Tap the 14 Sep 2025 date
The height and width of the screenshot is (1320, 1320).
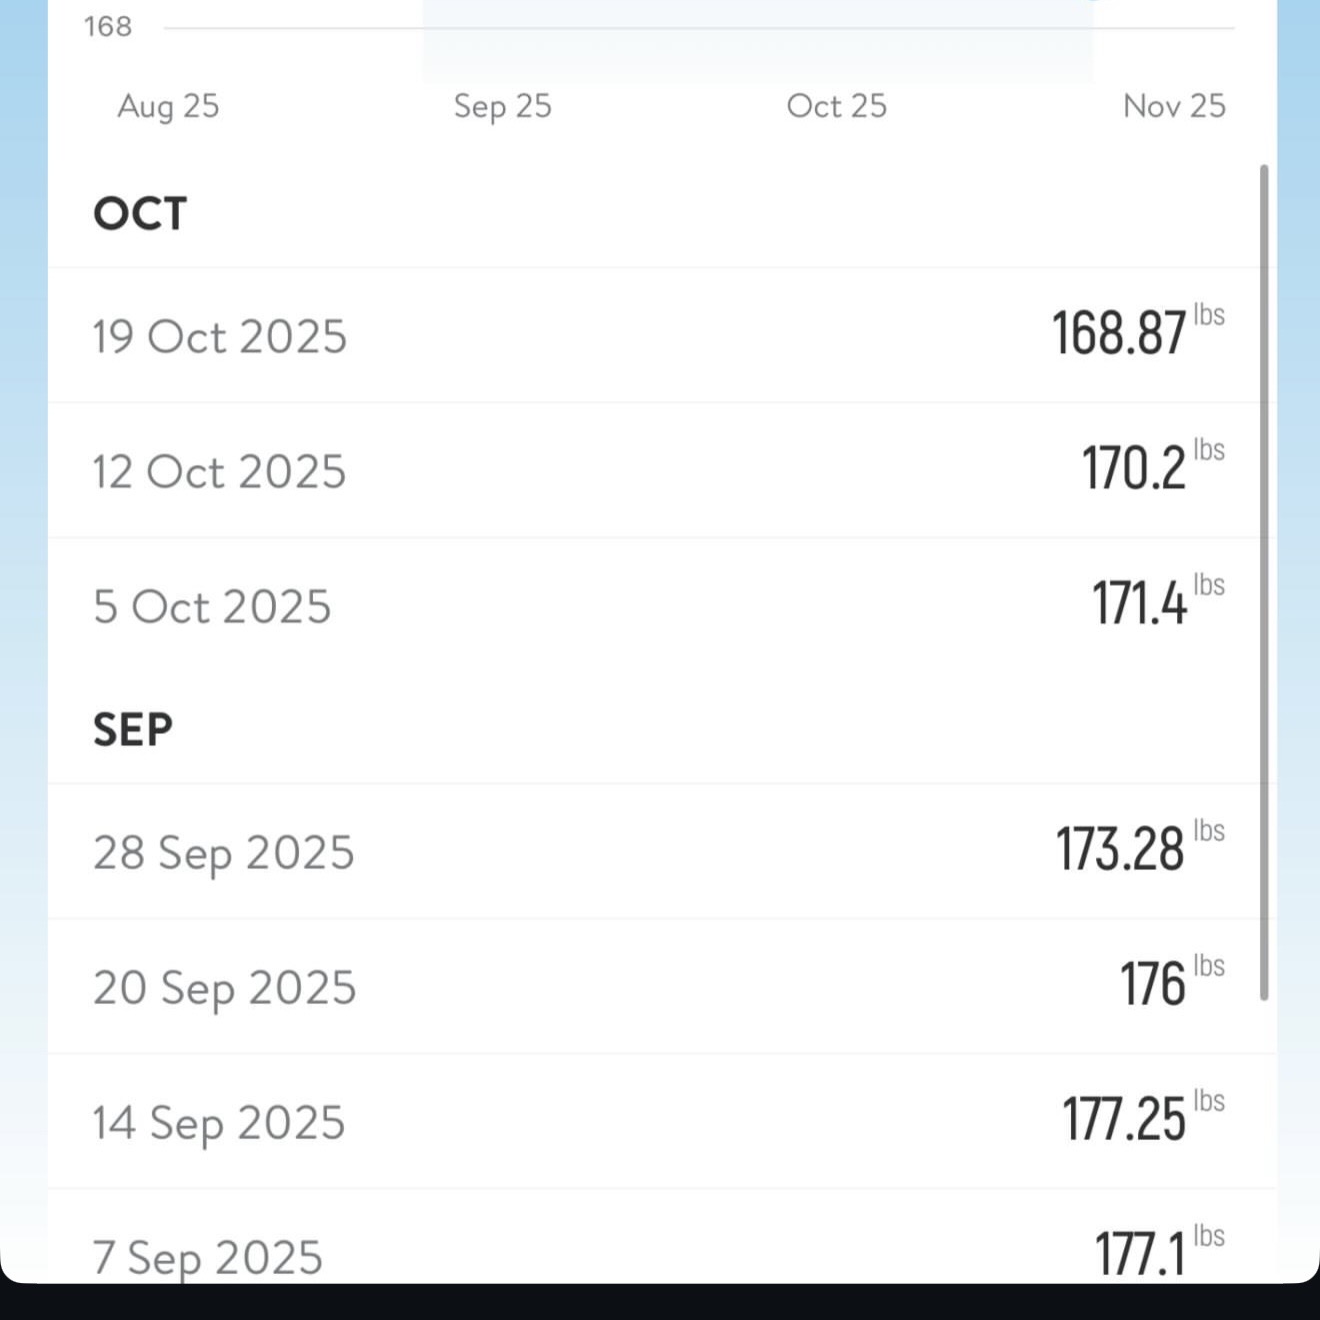pyautogui.click(x=219, y=1123)
